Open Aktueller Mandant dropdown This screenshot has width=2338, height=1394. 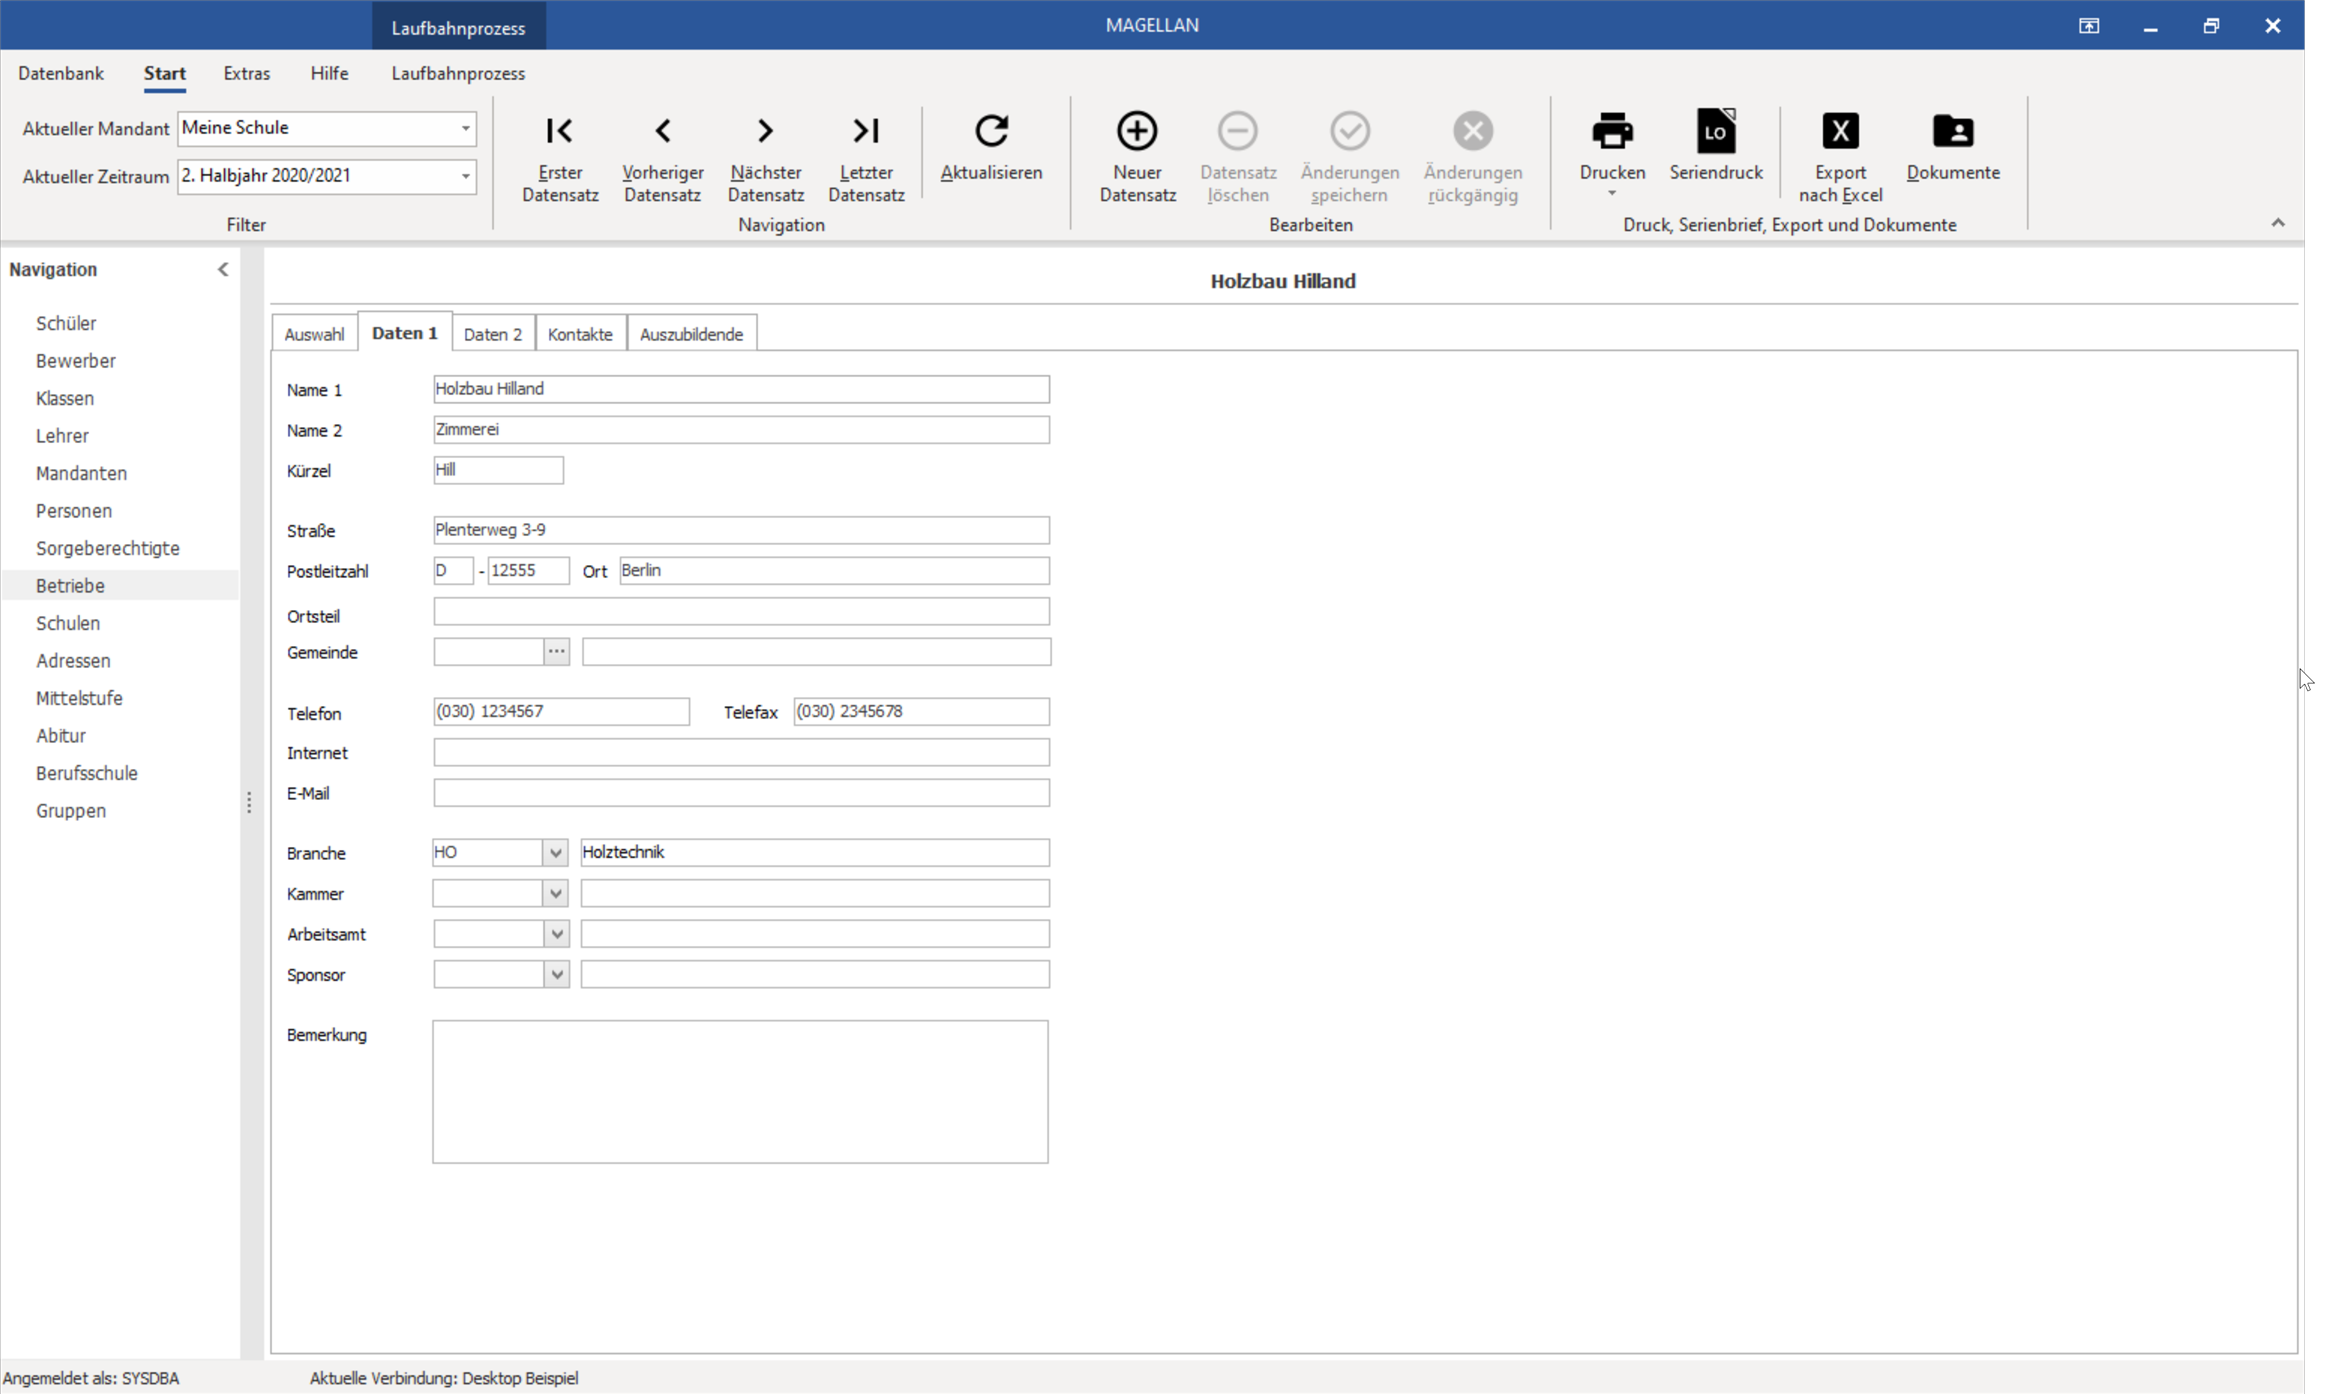465,128
